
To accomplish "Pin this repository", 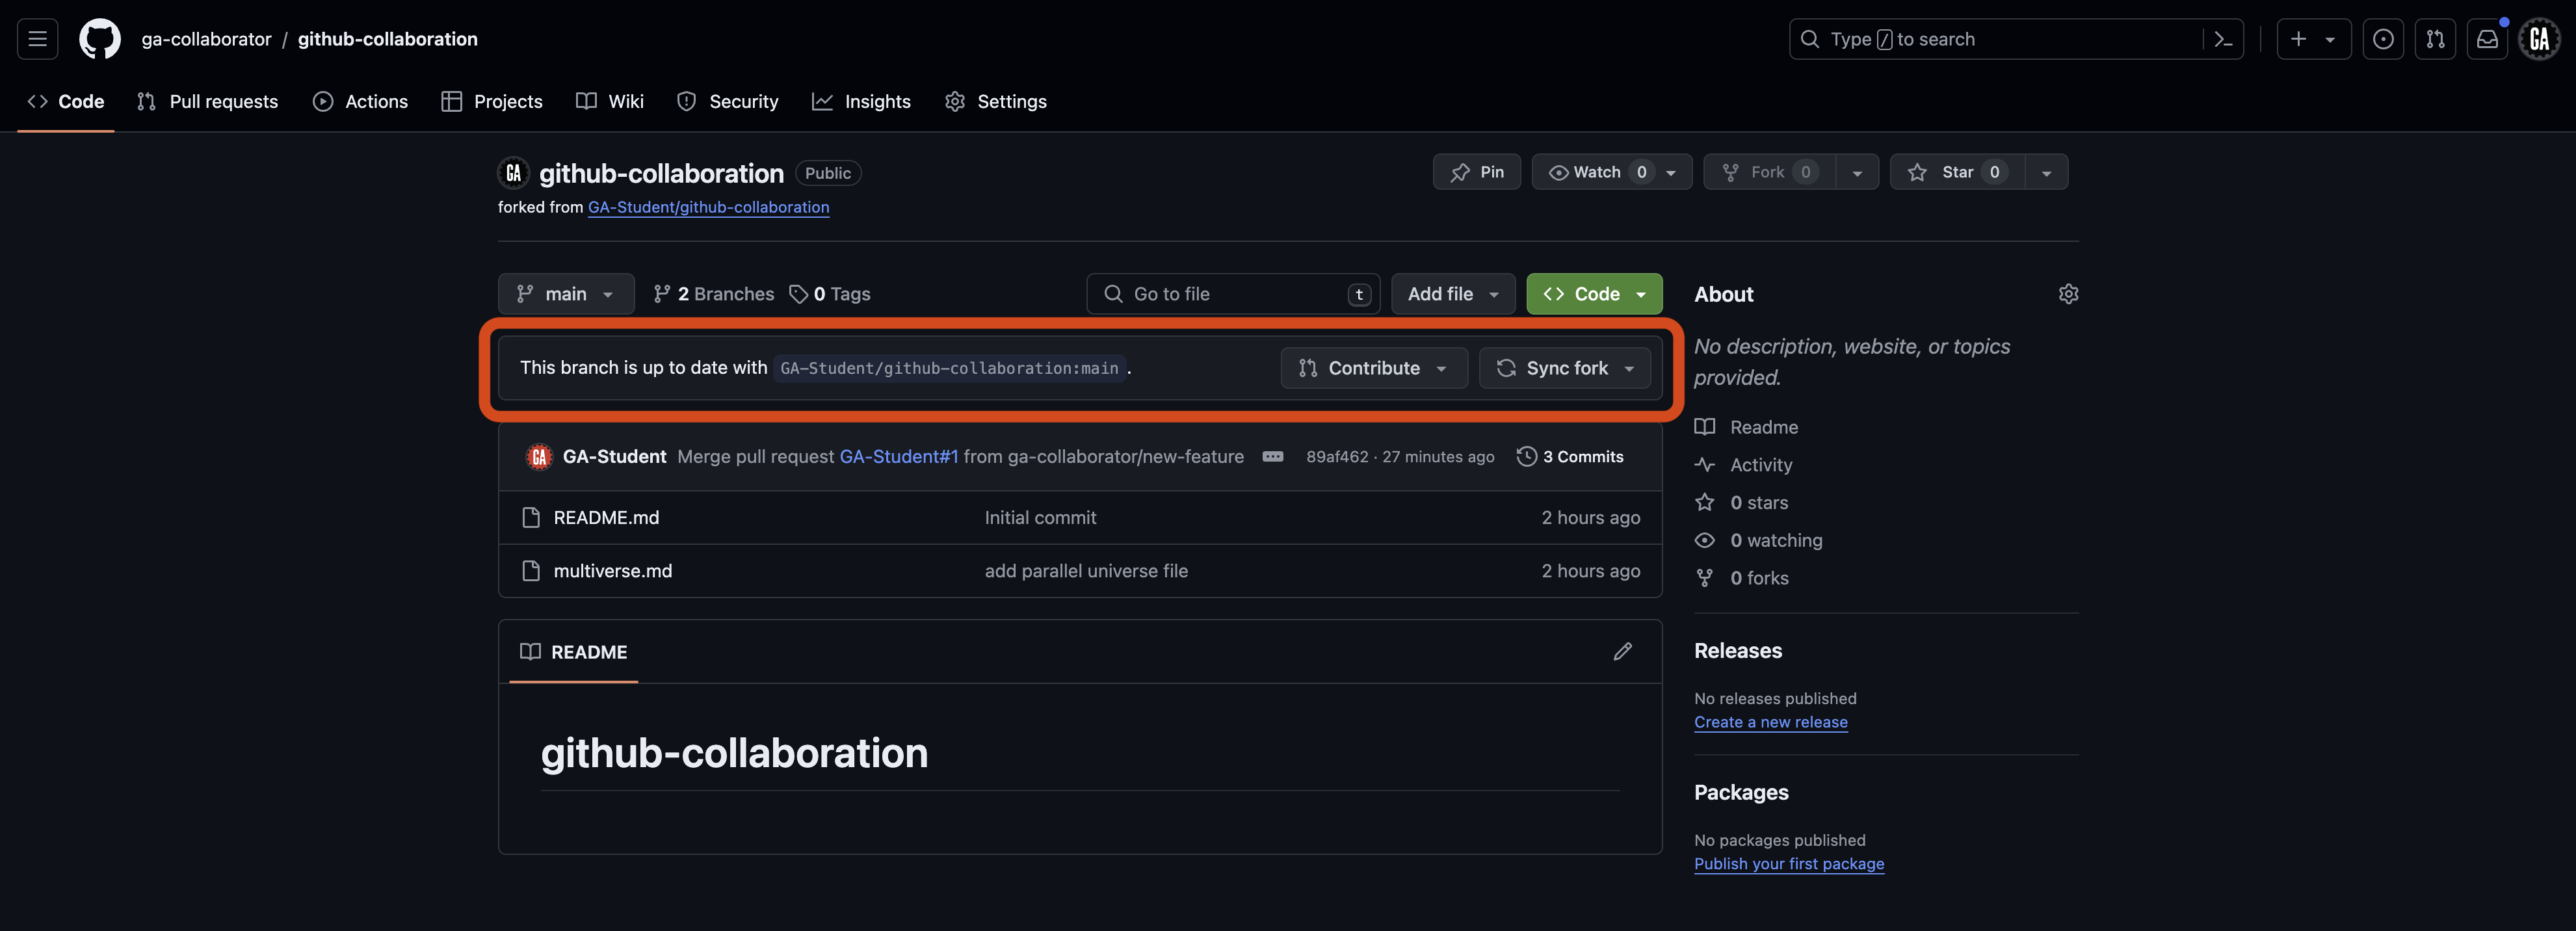I will point(1477,171).
